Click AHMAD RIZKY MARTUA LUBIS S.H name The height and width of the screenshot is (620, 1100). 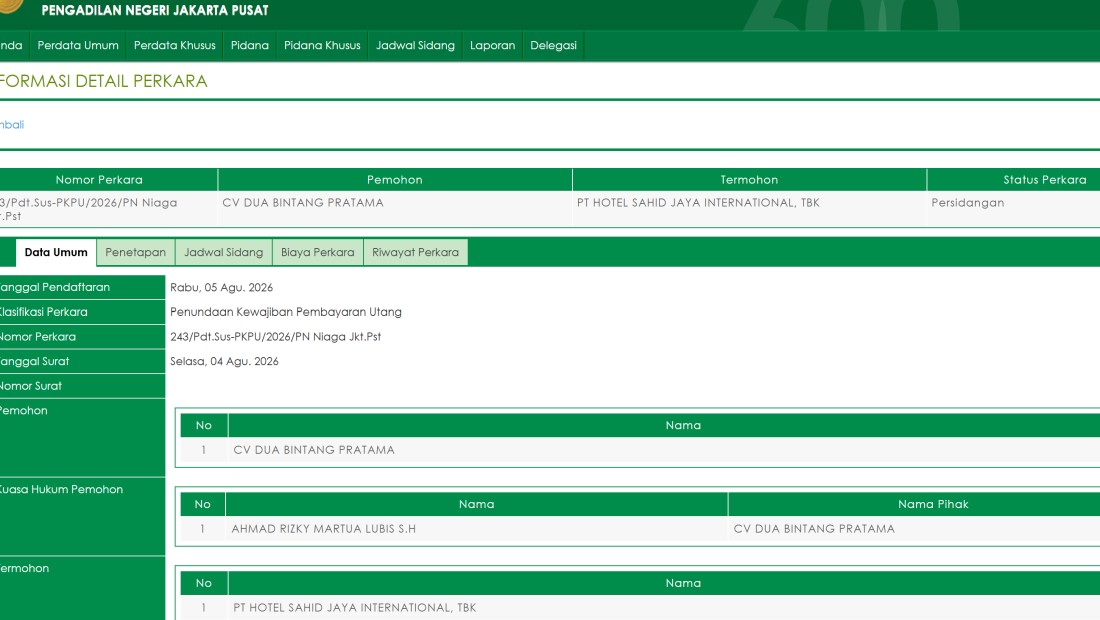pos(323,529)
